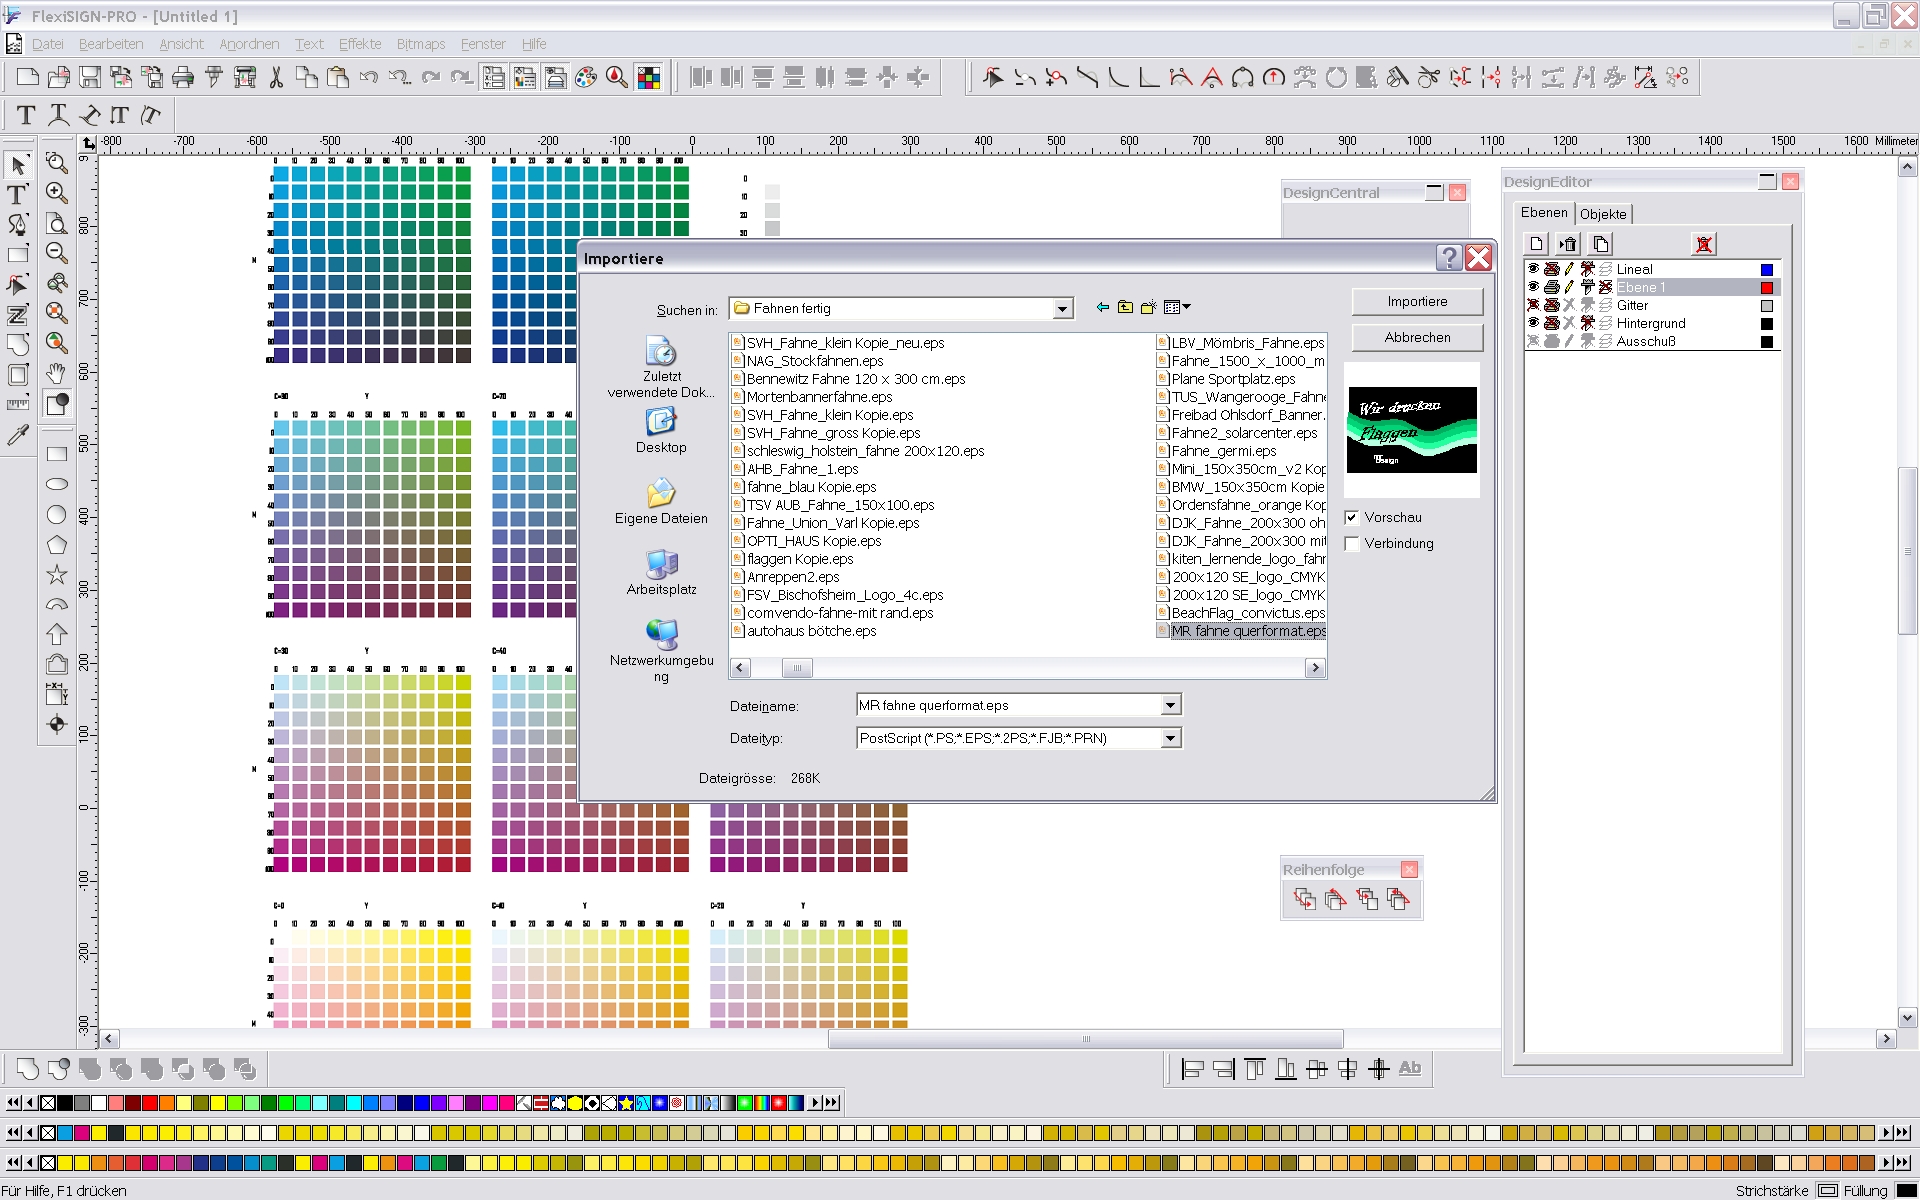This screenshot has width=1920, height=1200.
Task: Switch to the Objekte tab
Action: click(x=1603, y=214)
